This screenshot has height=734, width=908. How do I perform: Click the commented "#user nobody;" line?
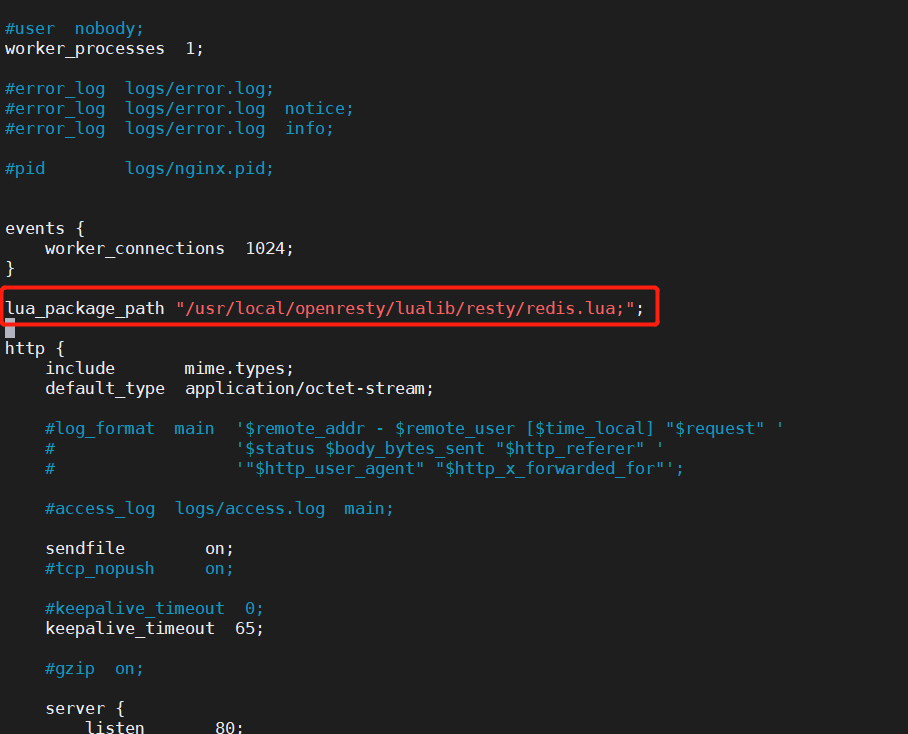coord(75,28)
